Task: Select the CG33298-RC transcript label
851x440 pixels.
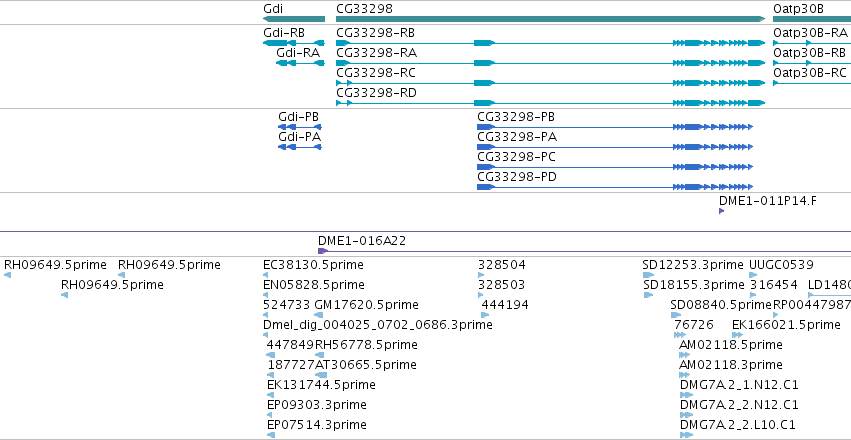Action: click(x=376, y=73)
